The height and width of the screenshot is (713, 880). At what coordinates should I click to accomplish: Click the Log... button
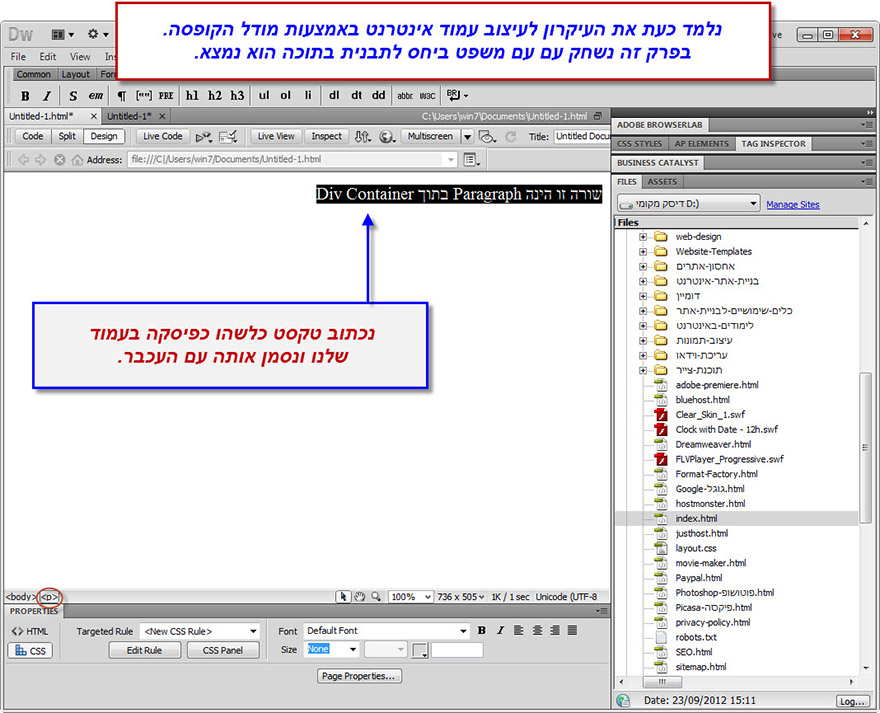coord(851,701)
